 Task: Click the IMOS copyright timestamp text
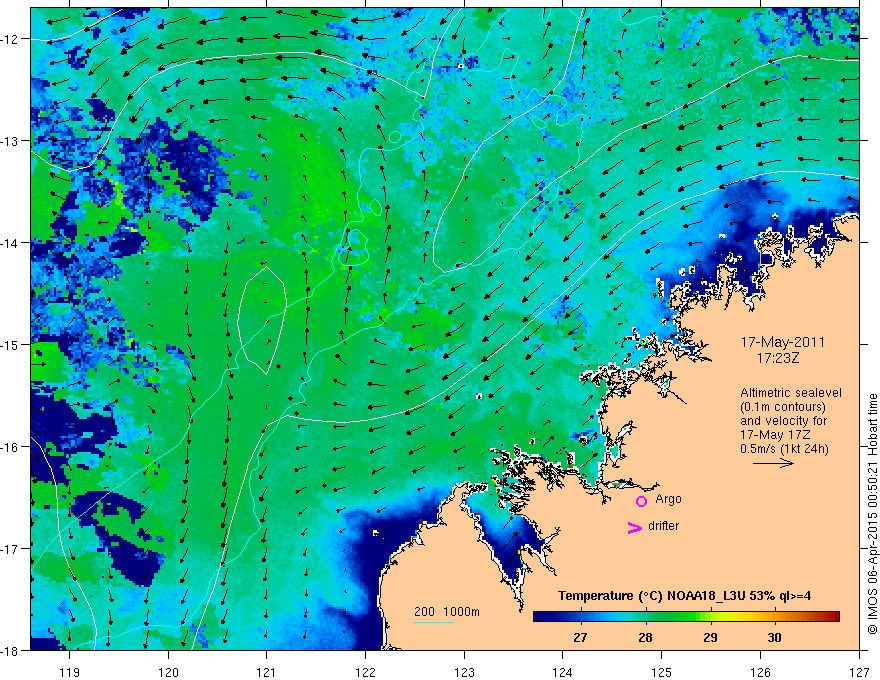tap(873, 513)
